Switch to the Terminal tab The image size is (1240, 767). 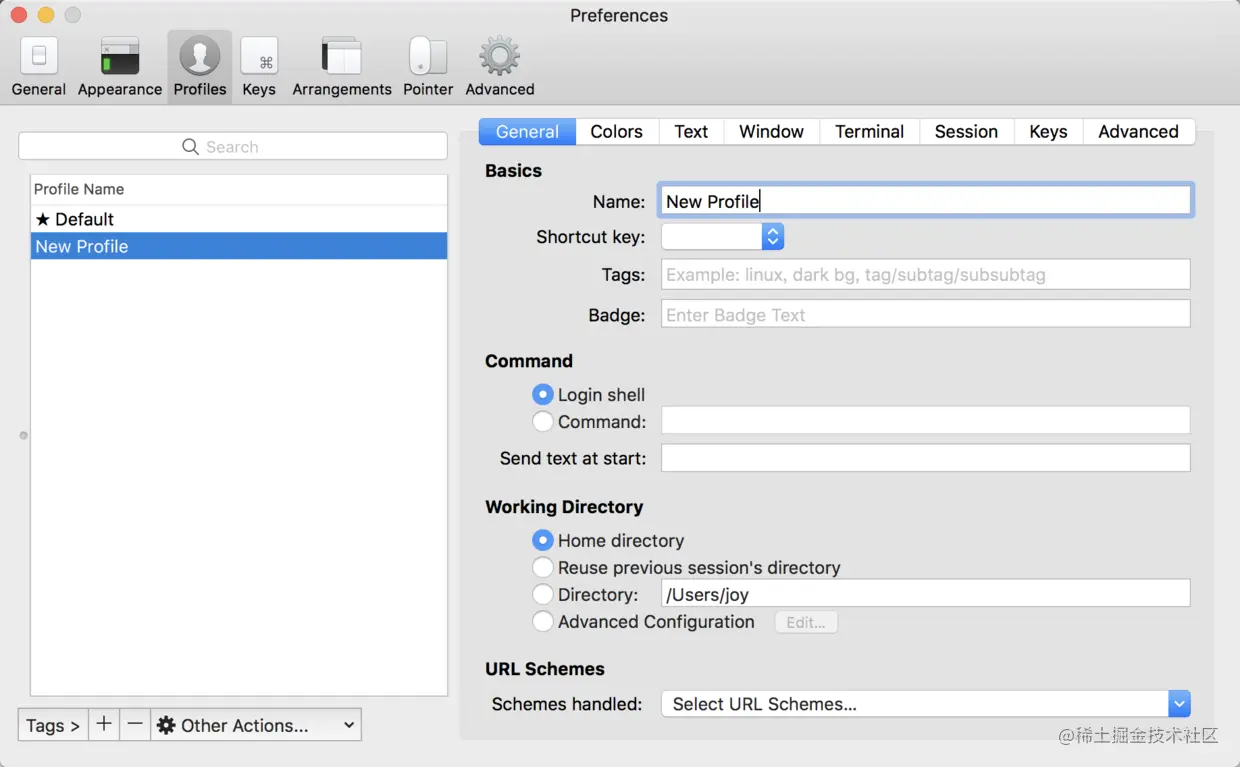[x=869, y=132]
